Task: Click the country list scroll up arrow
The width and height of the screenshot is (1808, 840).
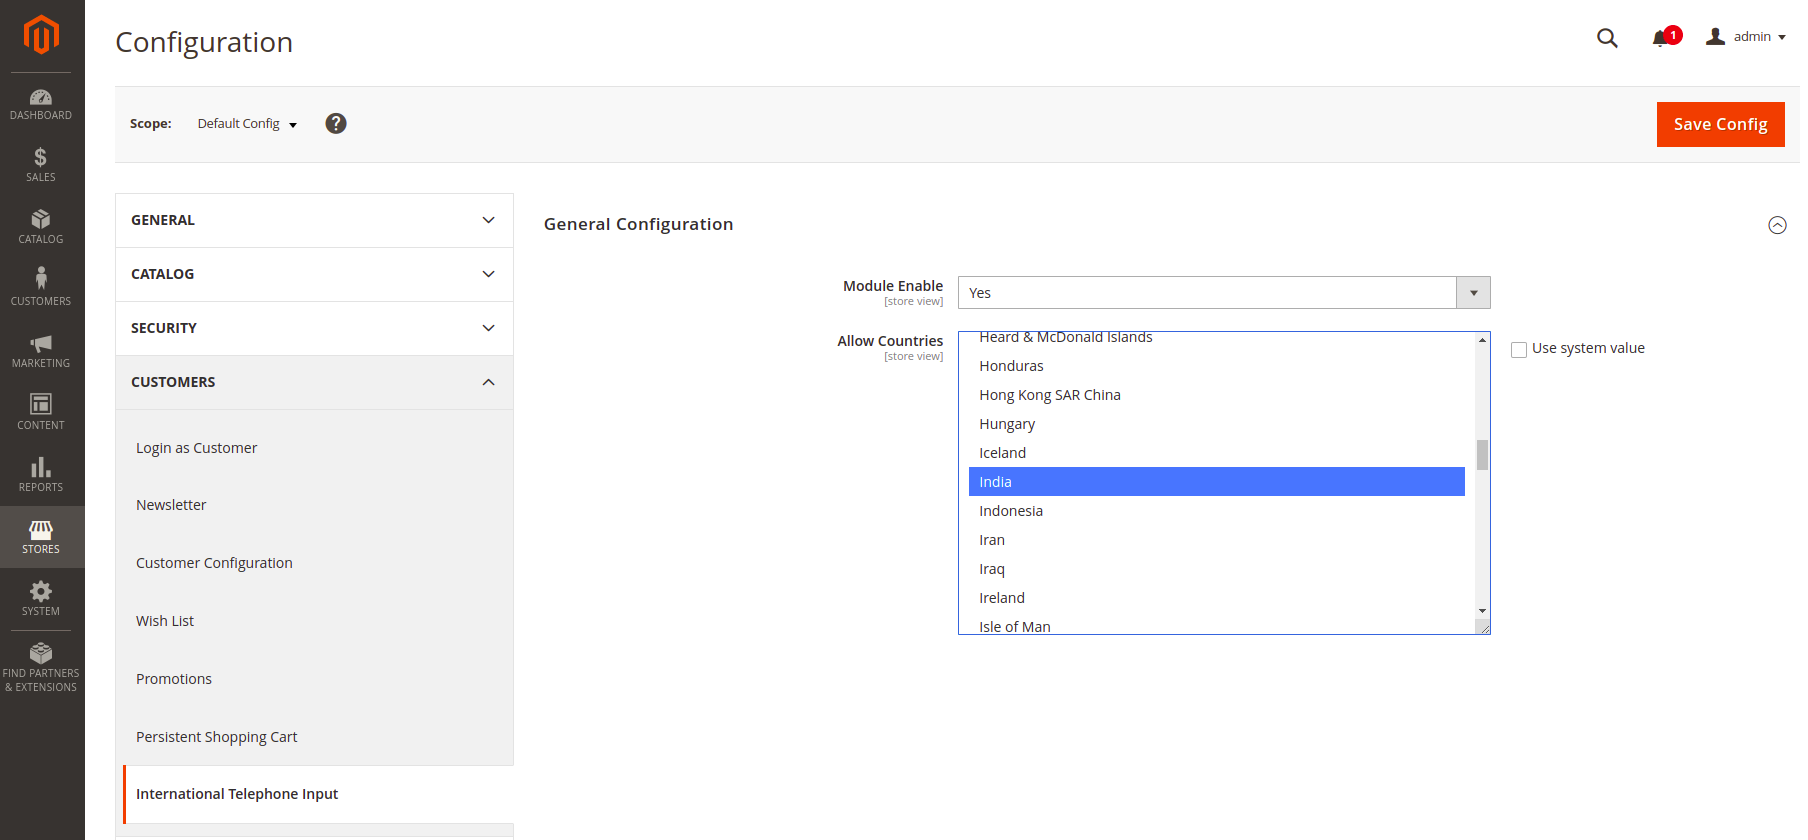Action: pyautogui.click(x=1482, y=340)
